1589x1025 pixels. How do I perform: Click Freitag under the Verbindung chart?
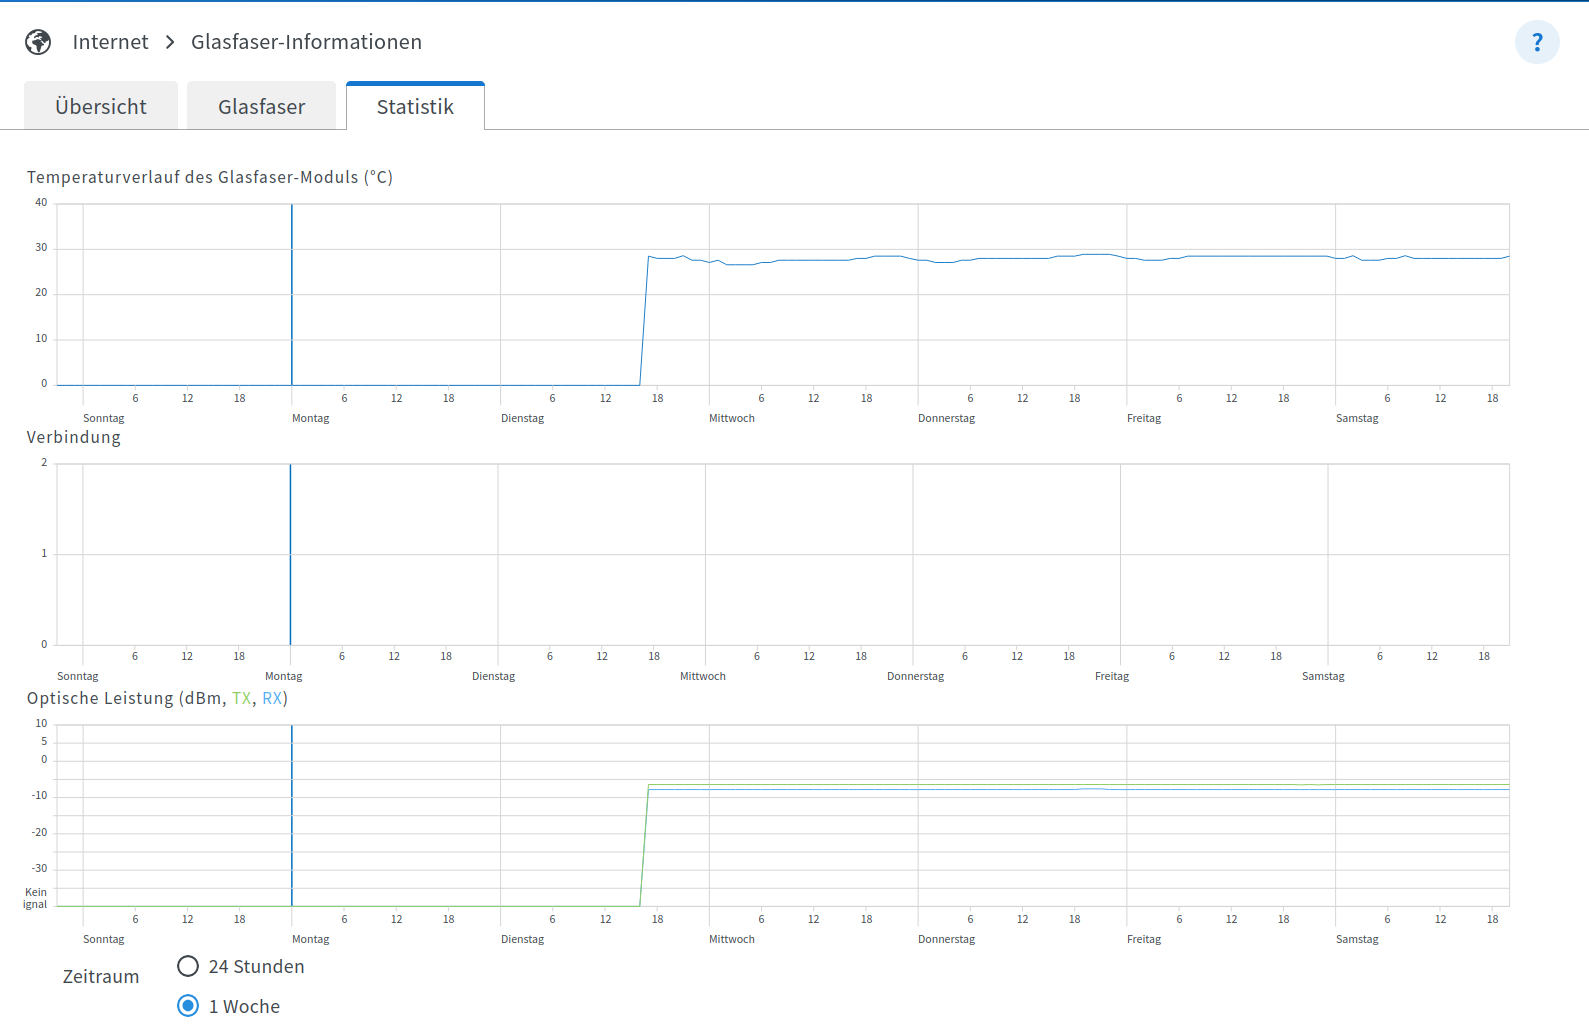coord(1112,676)
